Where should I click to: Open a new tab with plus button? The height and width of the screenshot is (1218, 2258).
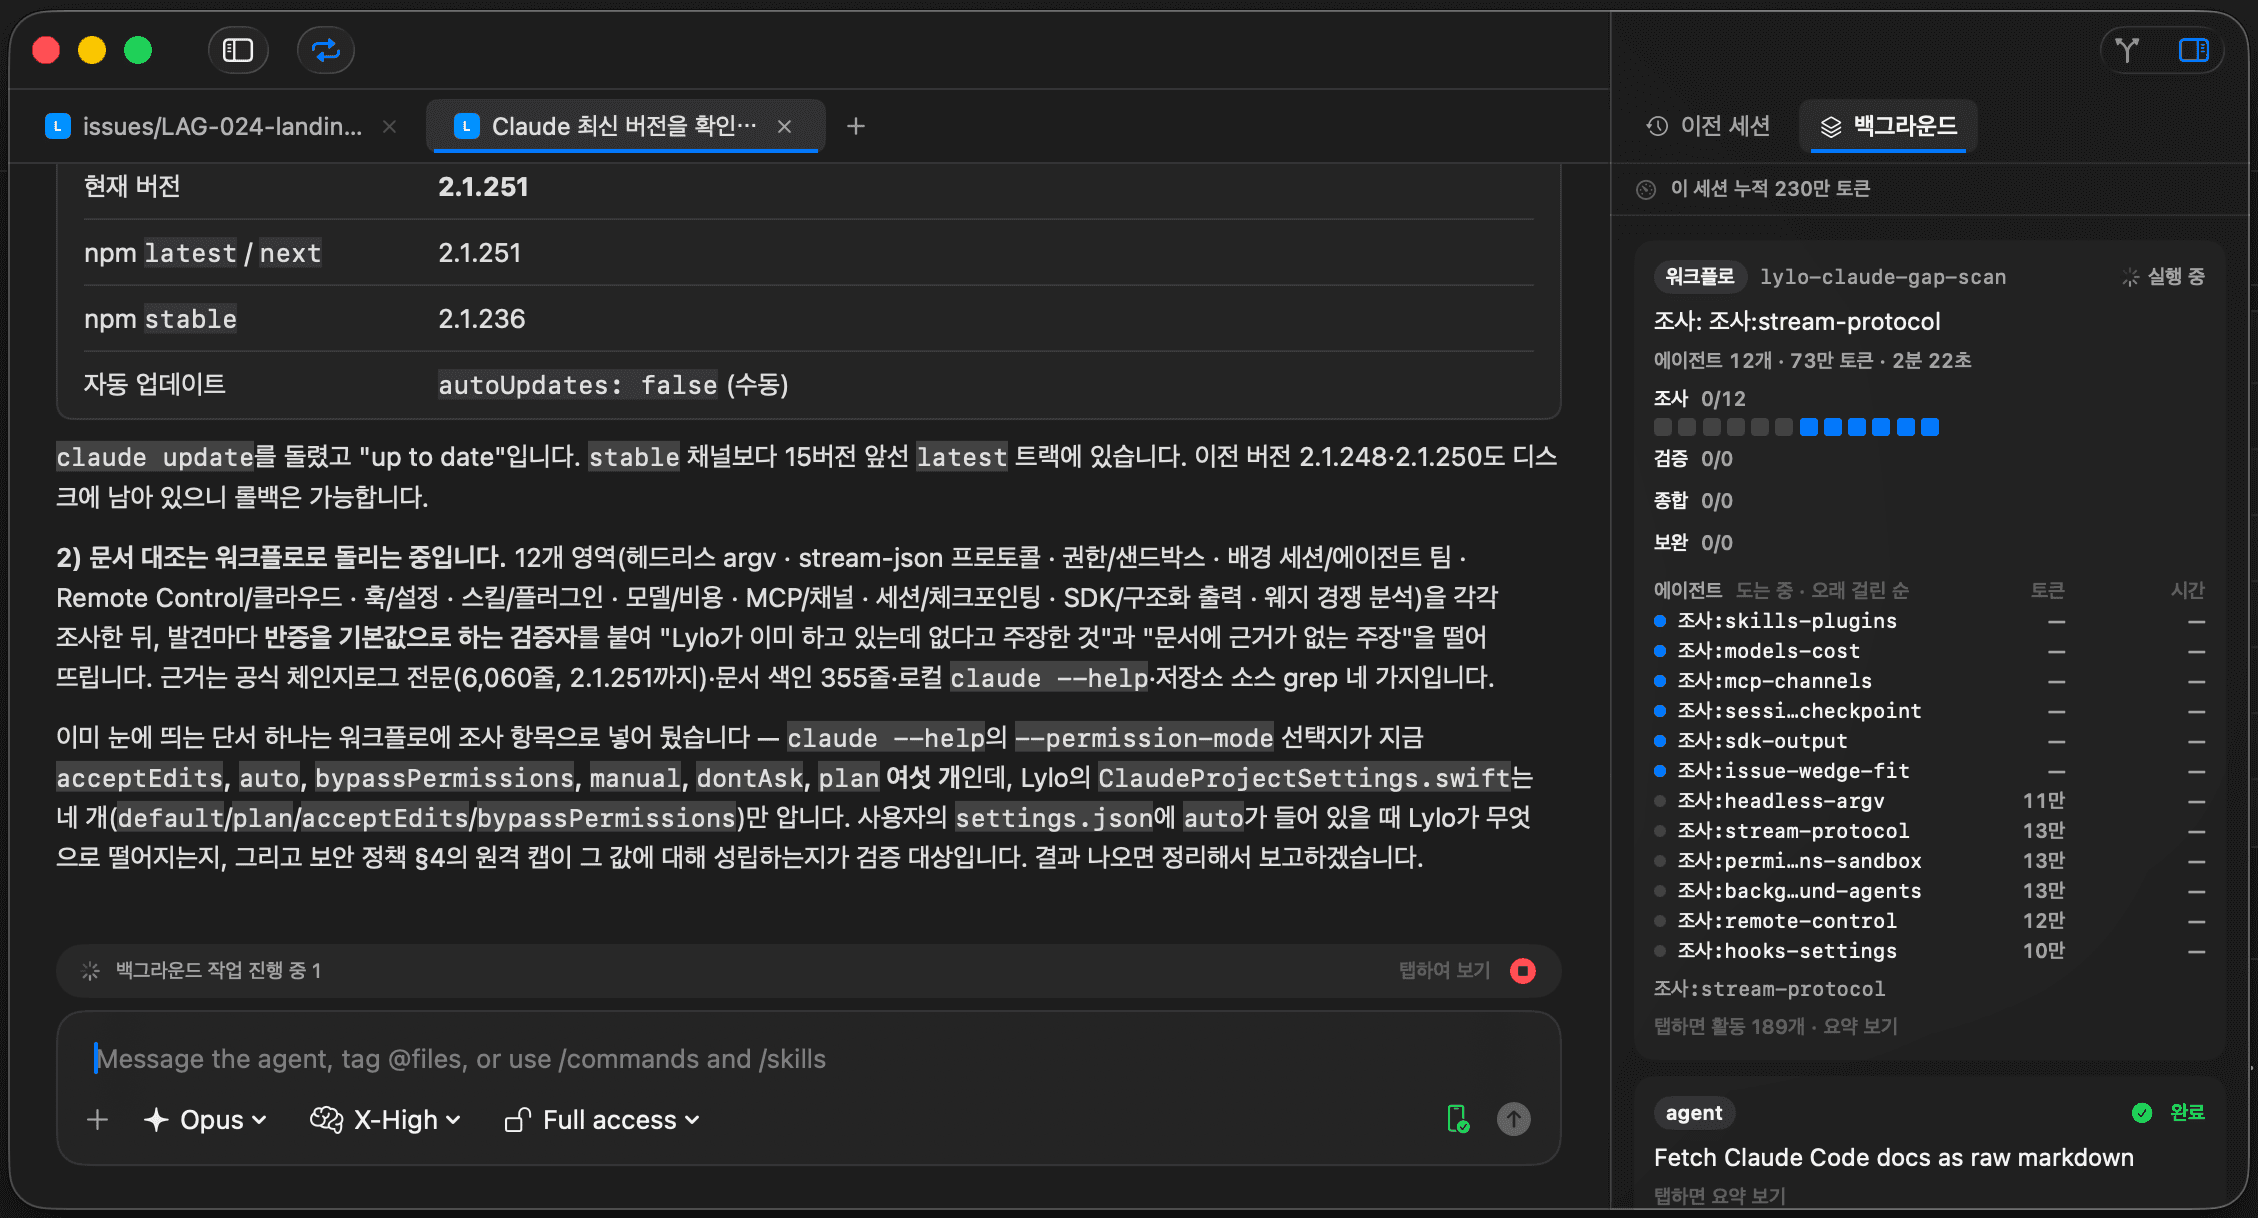855,127
